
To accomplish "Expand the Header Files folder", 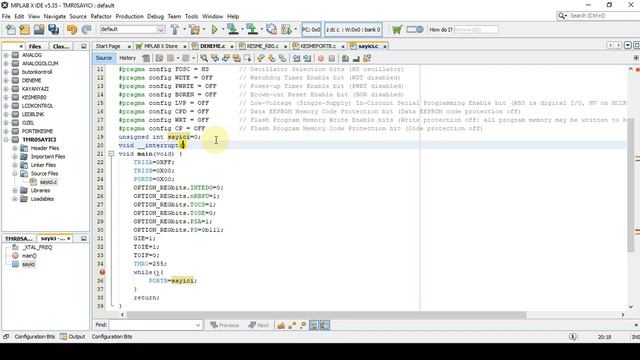I will click(15, 148).
